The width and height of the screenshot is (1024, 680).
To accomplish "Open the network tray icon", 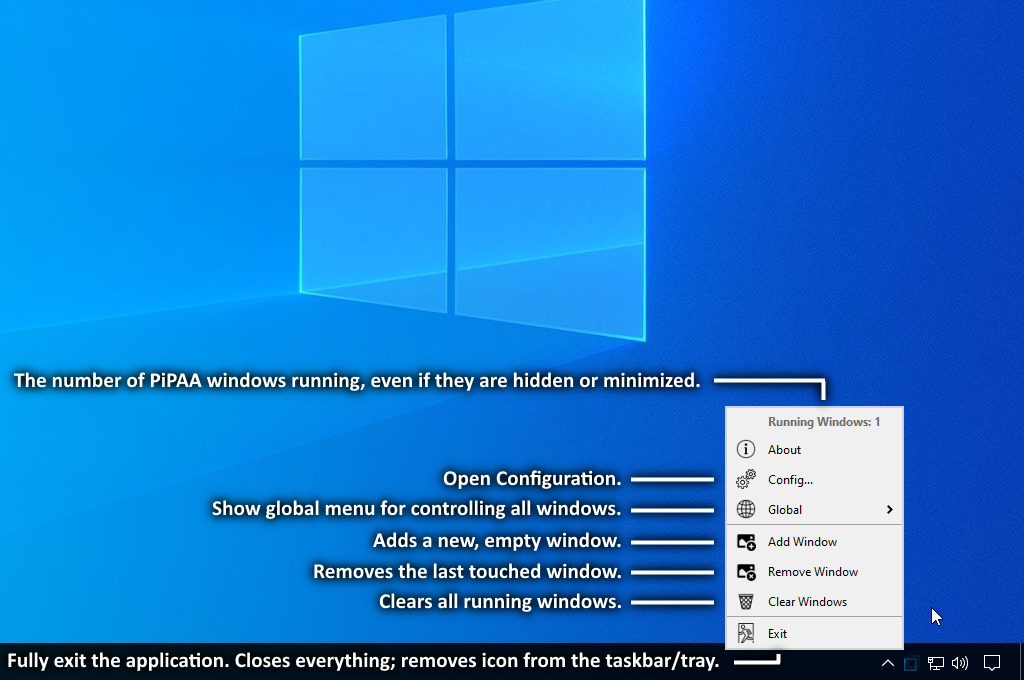I will pos(936,664).
